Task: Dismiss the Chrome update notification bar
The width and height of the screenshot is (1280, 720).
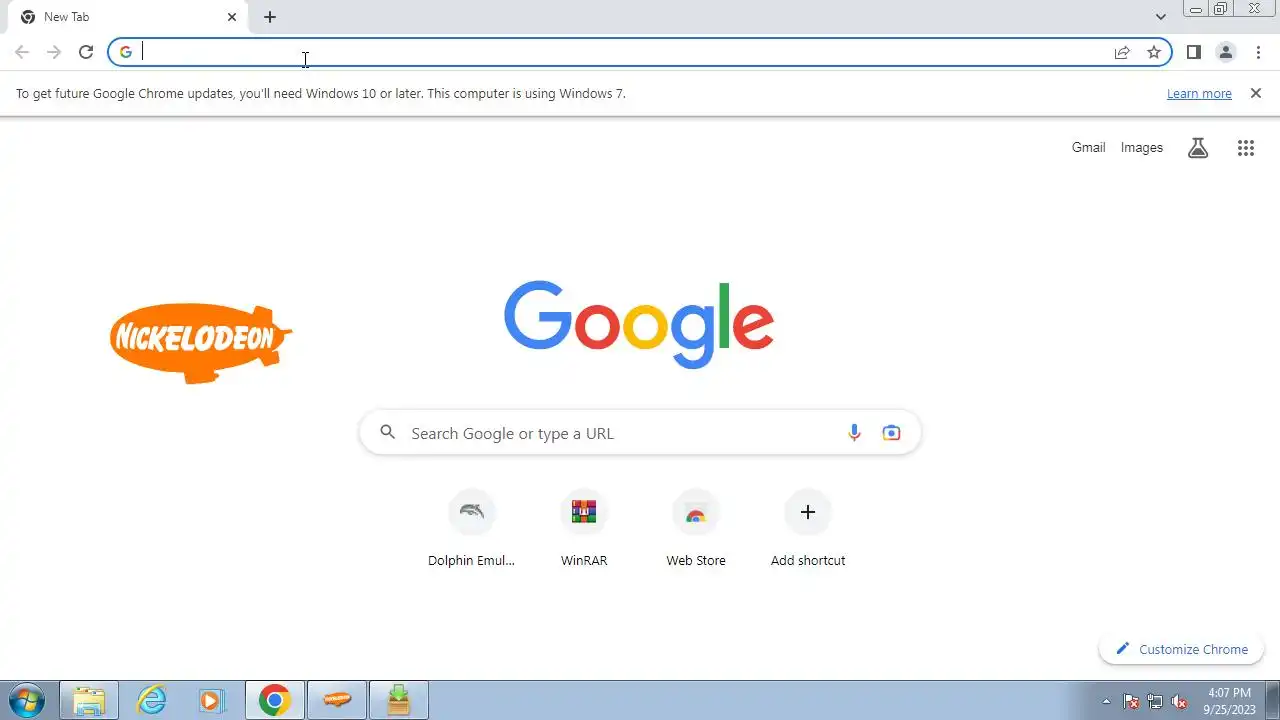Action: click(x=1256, y=93)
